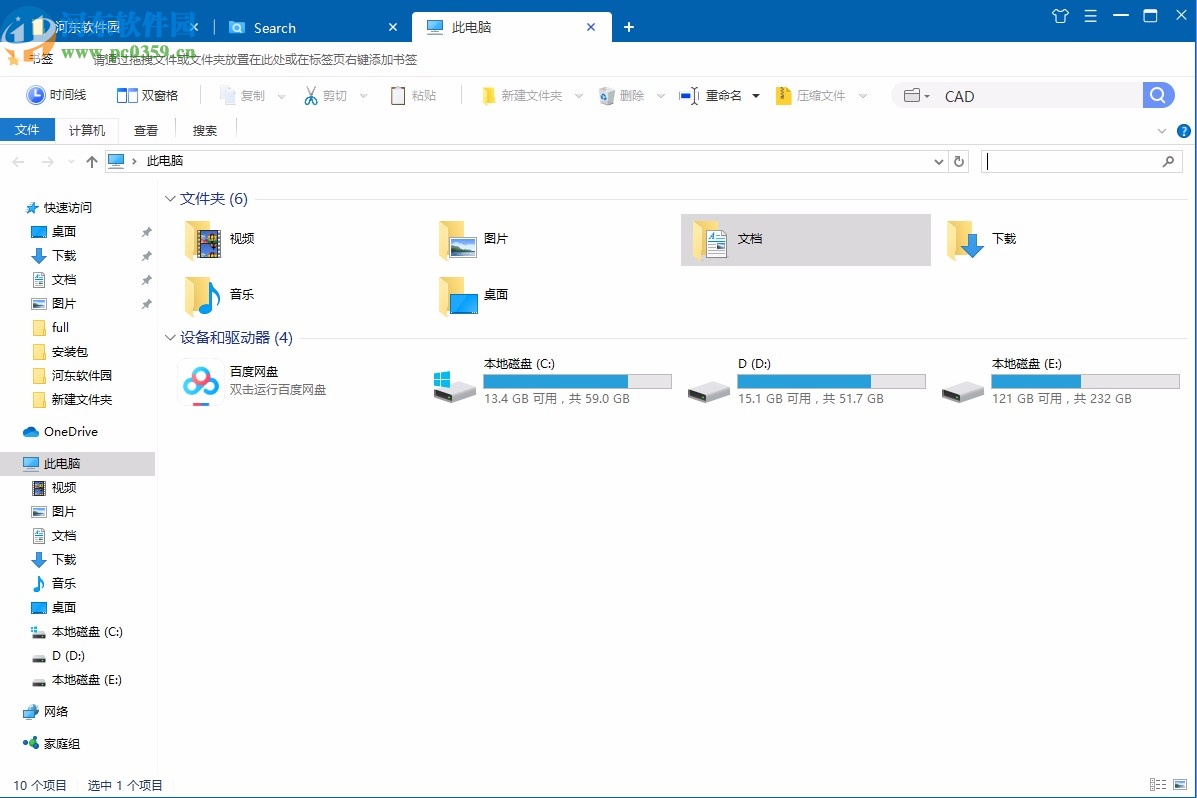Open 百度网盘 drive icon
This screenshot has height=798, width=1197.
point(200,381)
